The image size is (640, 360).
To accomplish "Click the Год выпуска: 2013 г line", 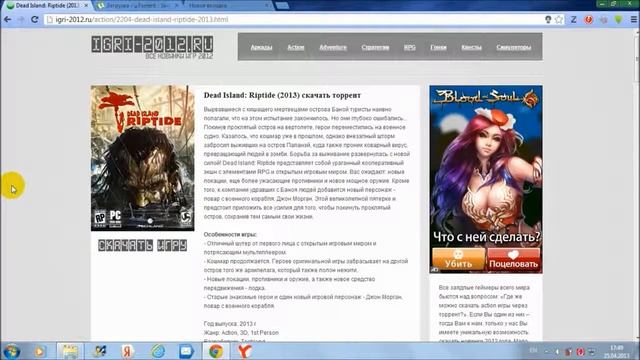I will [x=230, y=324].
